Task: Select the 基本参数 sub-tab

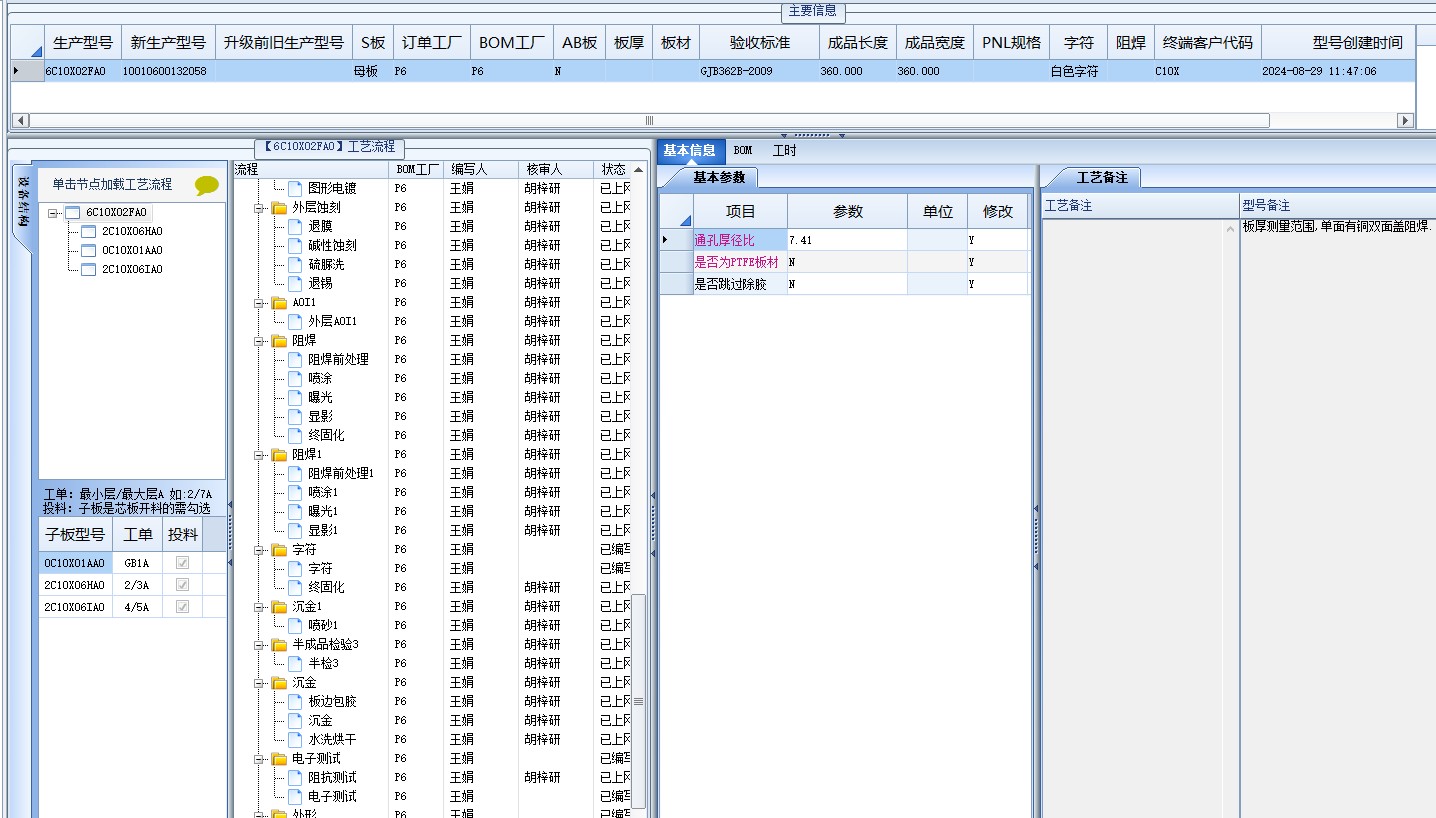Action: 719,177
